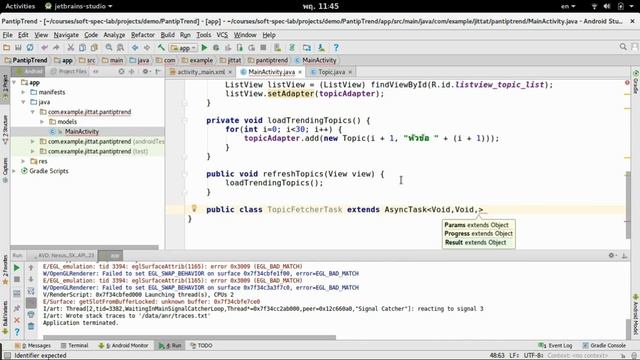Open the TODO tool window

[x=201, y=345]
